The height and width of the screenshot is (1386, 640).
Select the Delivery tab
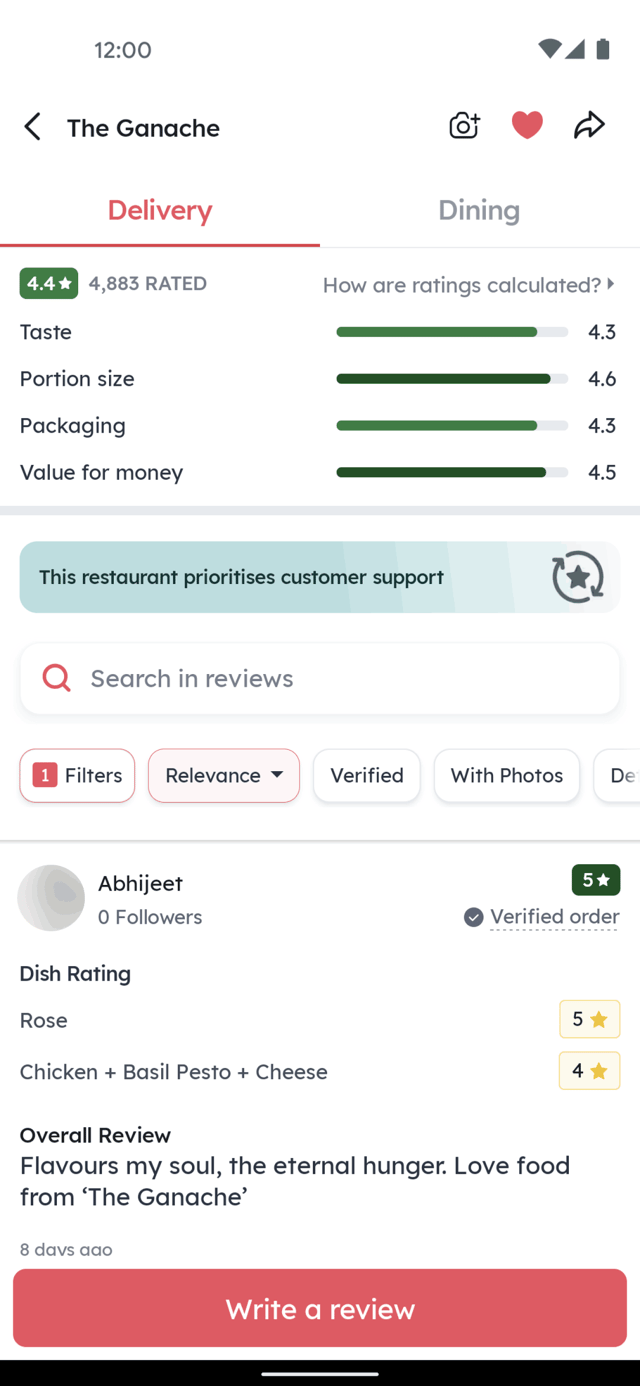(x=160, y=210)
